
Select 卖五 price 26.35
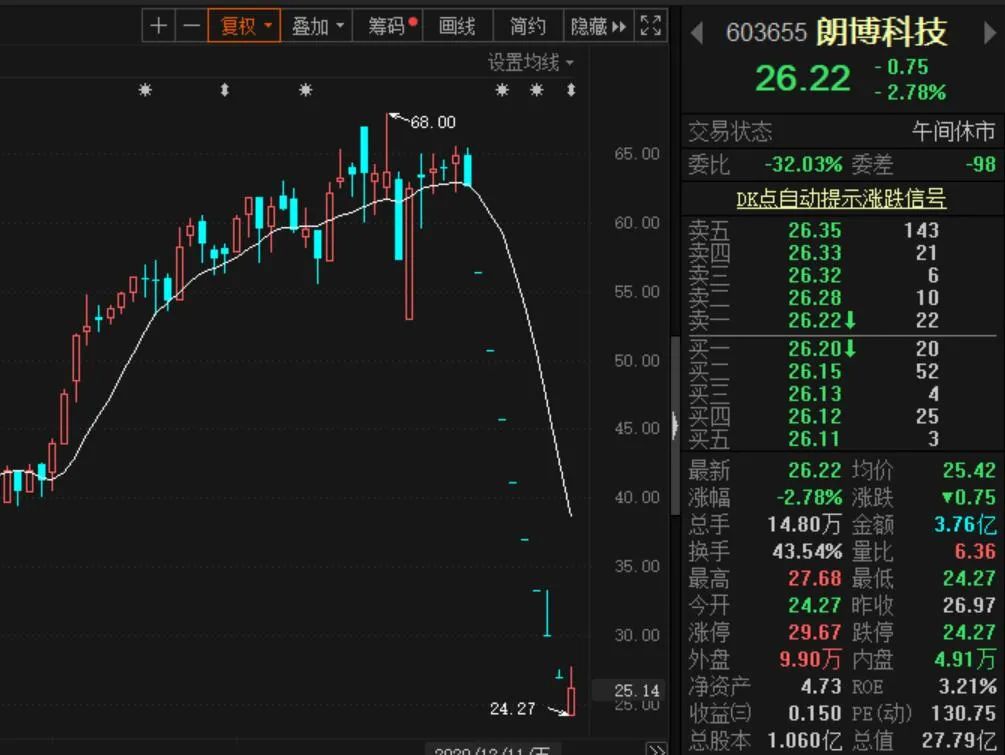coord(815,230)
